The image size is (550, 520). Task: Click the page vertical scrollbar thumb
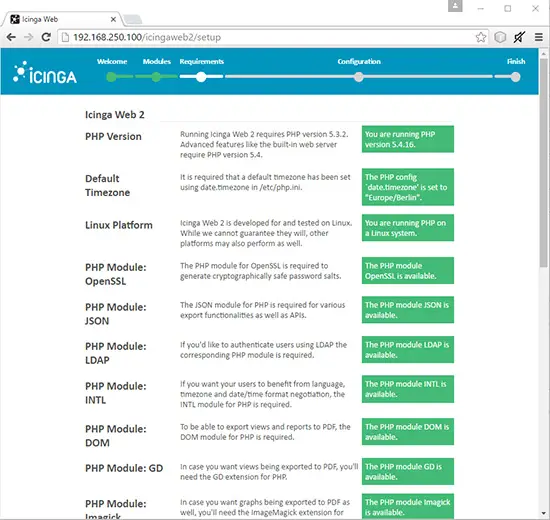click(543, 163)
